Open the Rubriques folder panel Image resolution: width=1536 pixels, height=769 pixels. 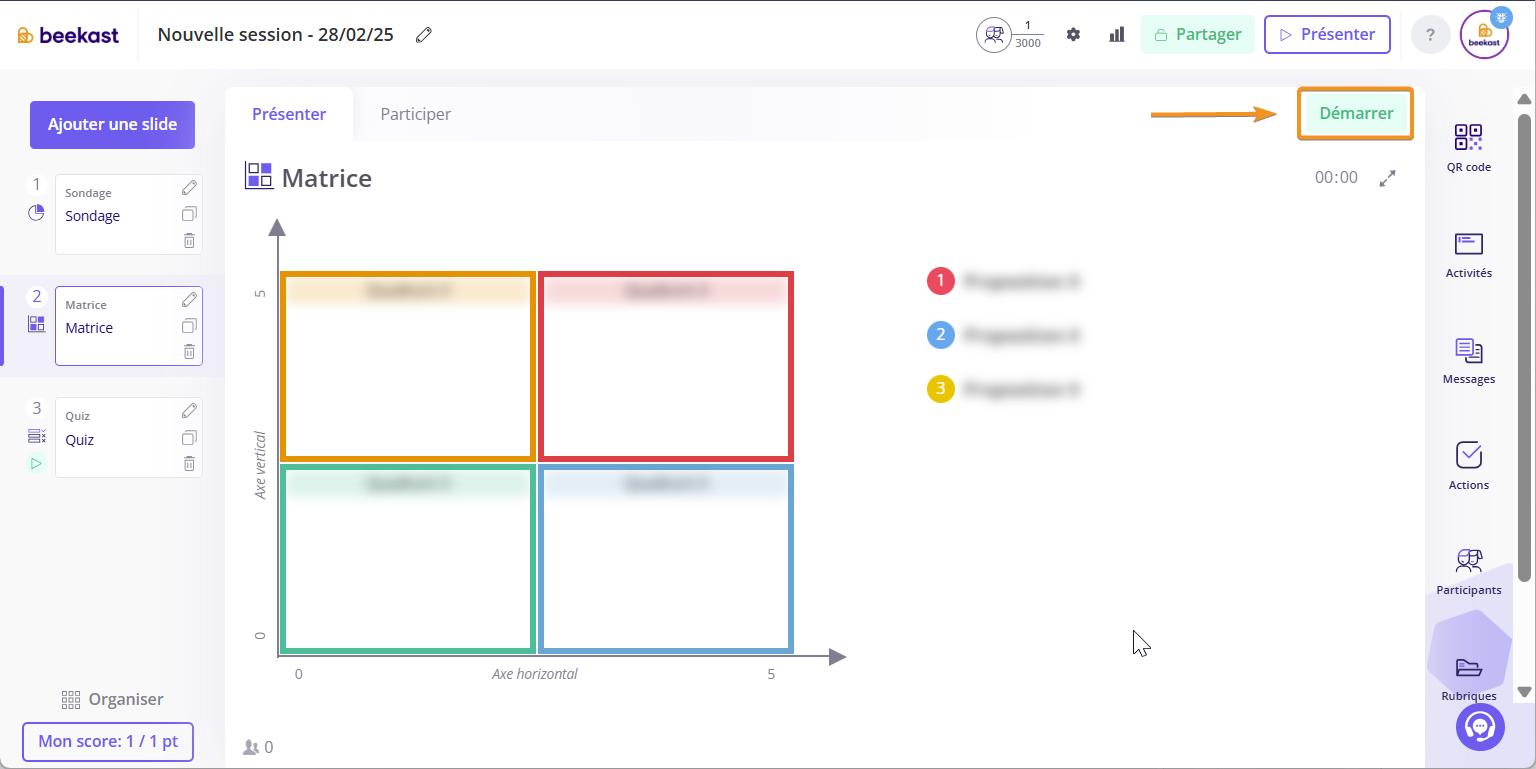1468,676
